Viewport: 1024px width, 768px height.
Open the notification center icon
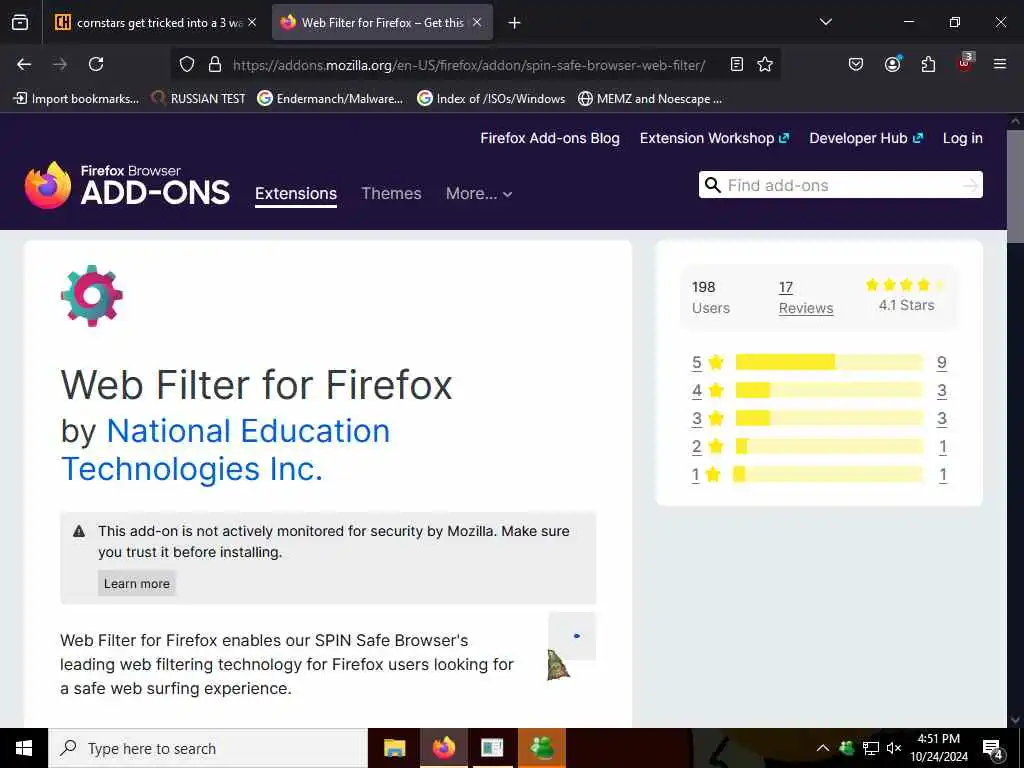tap(993, 749)
